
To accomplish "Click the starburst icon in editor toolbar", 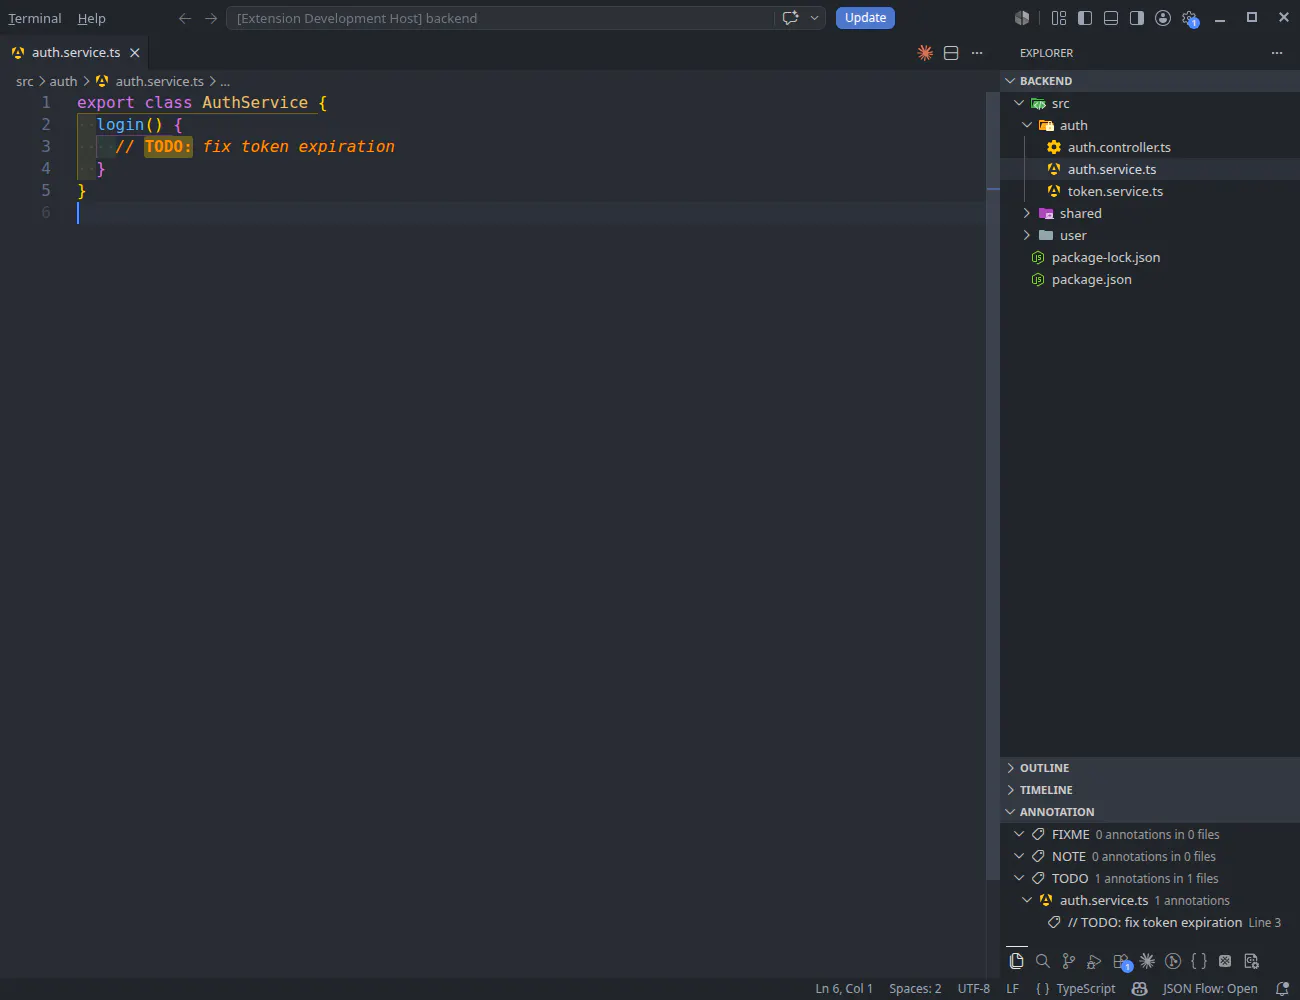I will [925, 53].
